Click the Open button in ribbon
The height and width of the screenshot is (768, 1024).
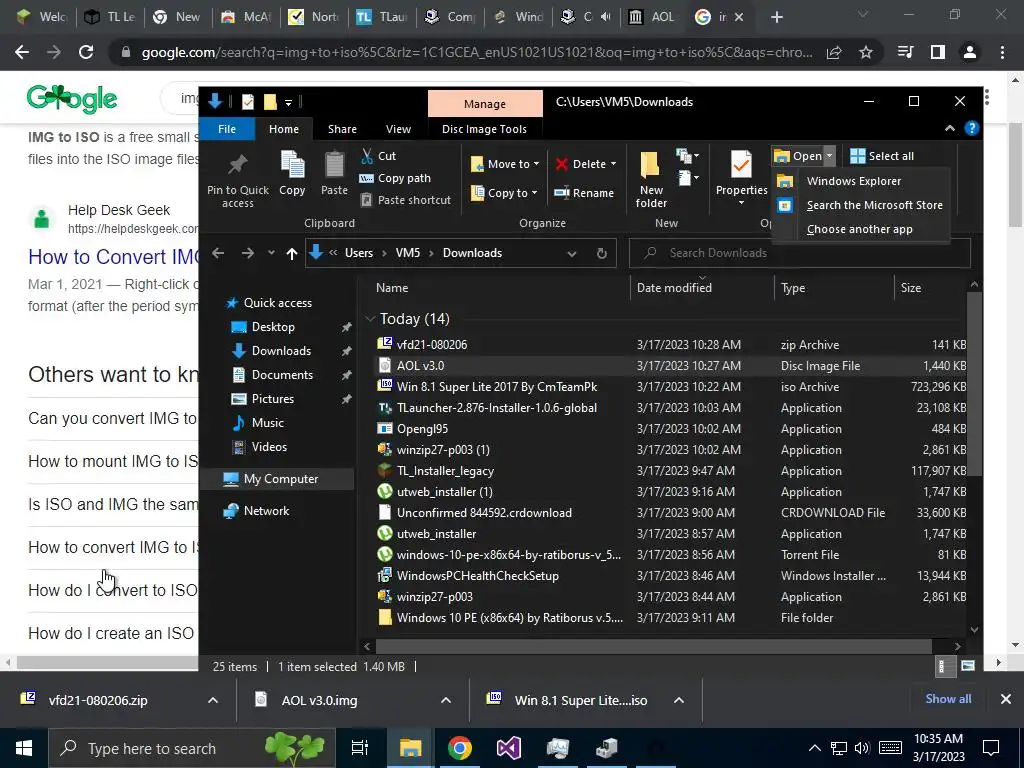[x=798, y=156]
